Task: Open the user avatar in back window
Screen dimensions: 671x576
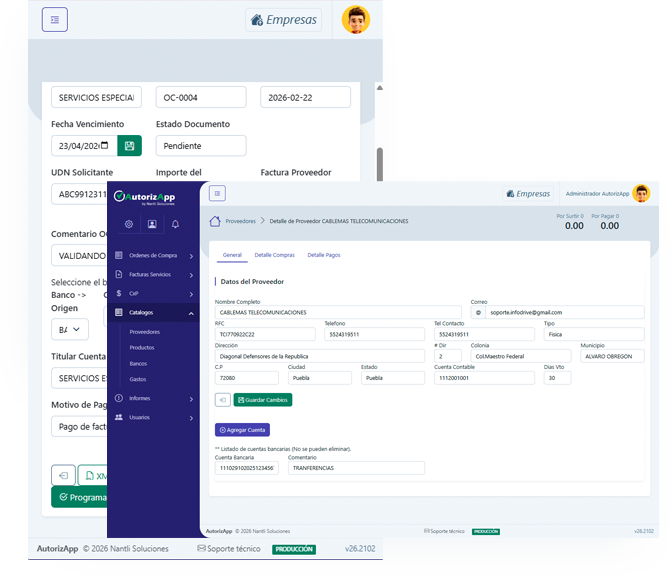Action: point(356,20)
